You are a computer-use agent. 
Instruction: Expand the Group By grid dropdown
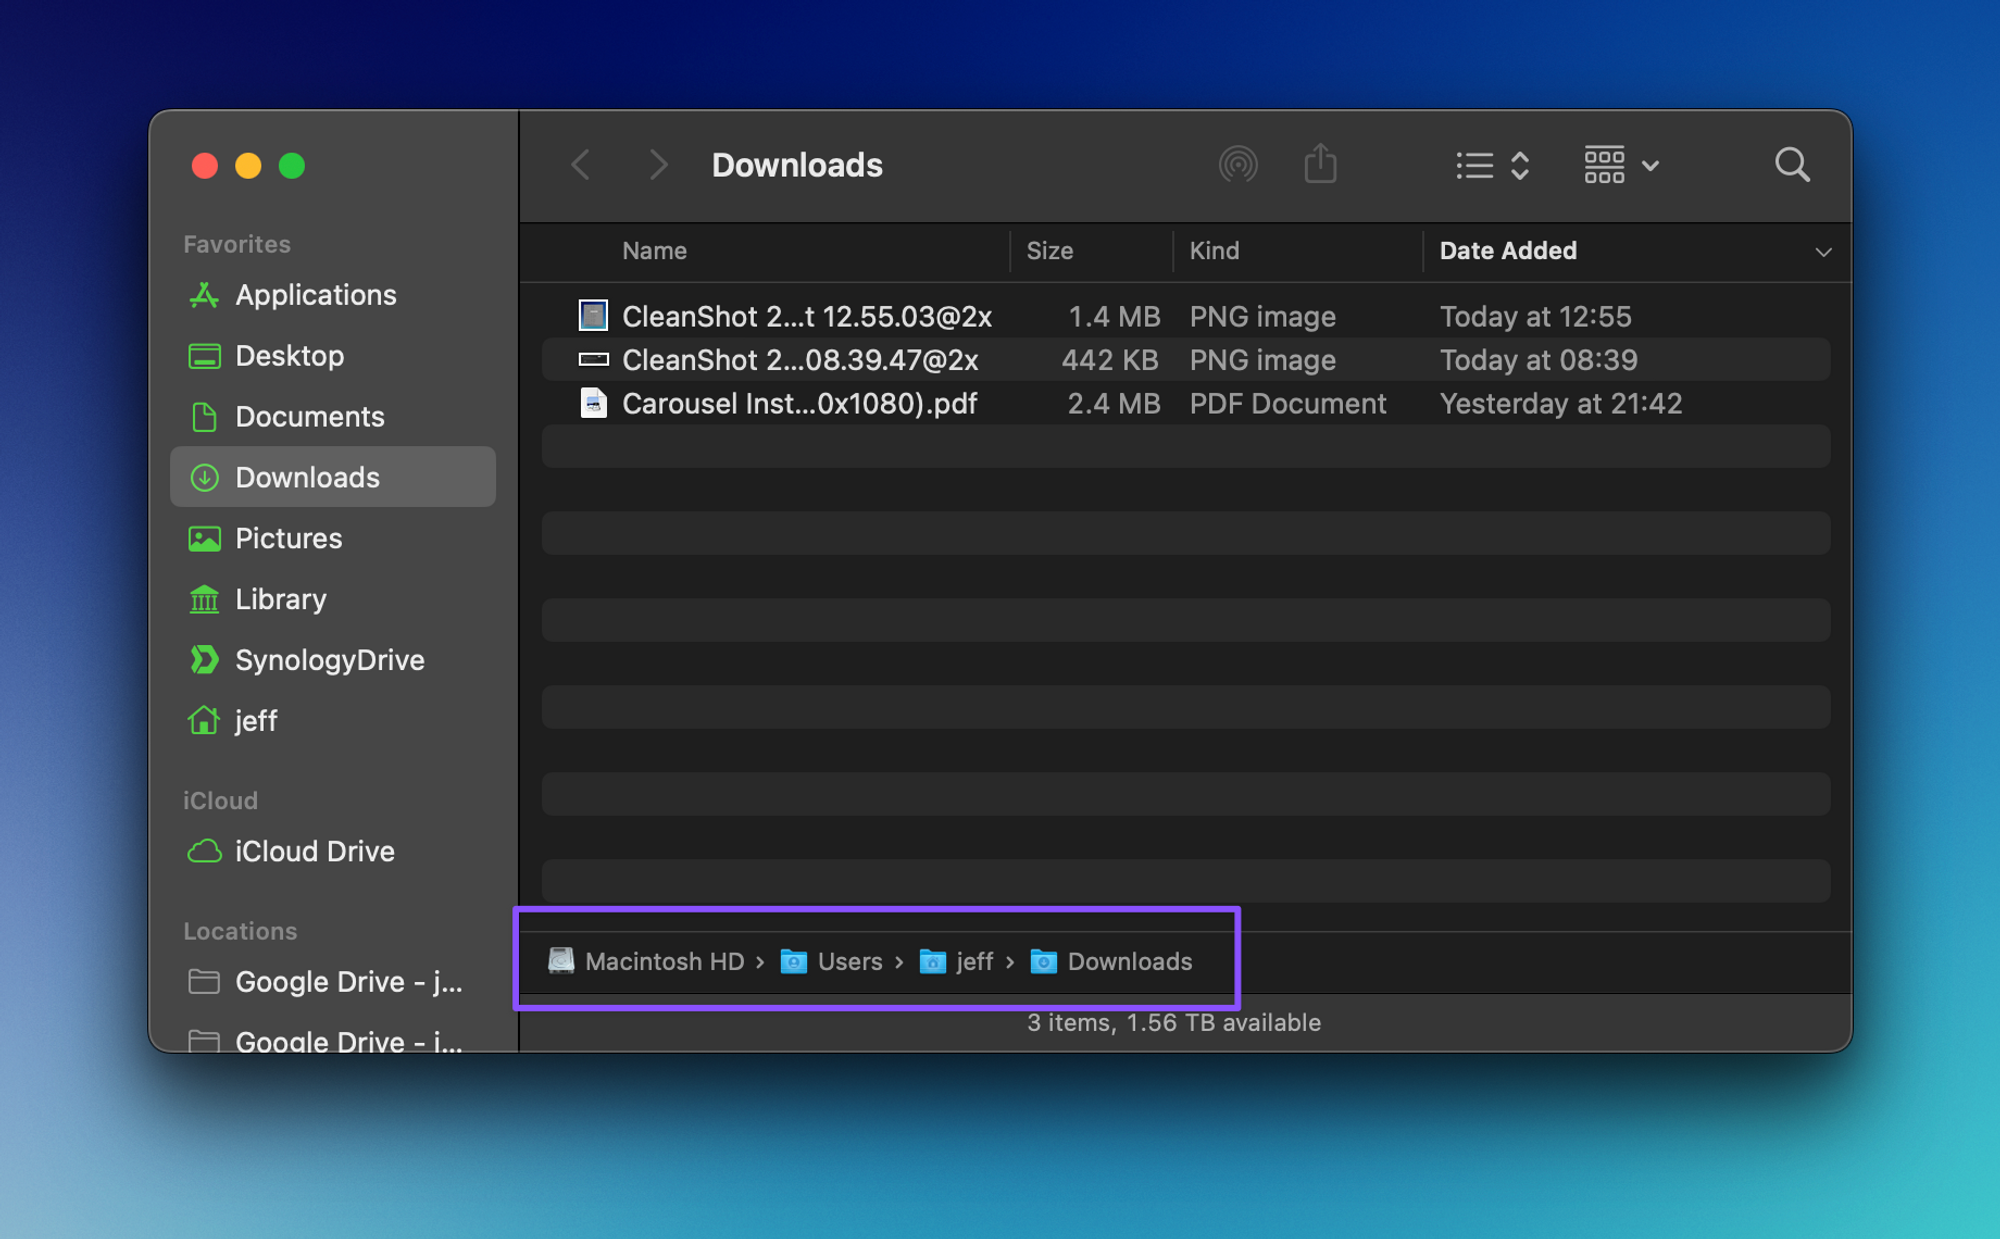coord(1620,165)
